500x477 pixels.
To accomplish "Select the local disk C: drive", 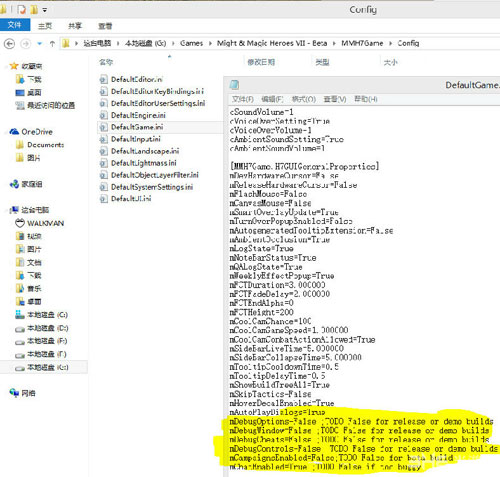I will coord(42,315).
